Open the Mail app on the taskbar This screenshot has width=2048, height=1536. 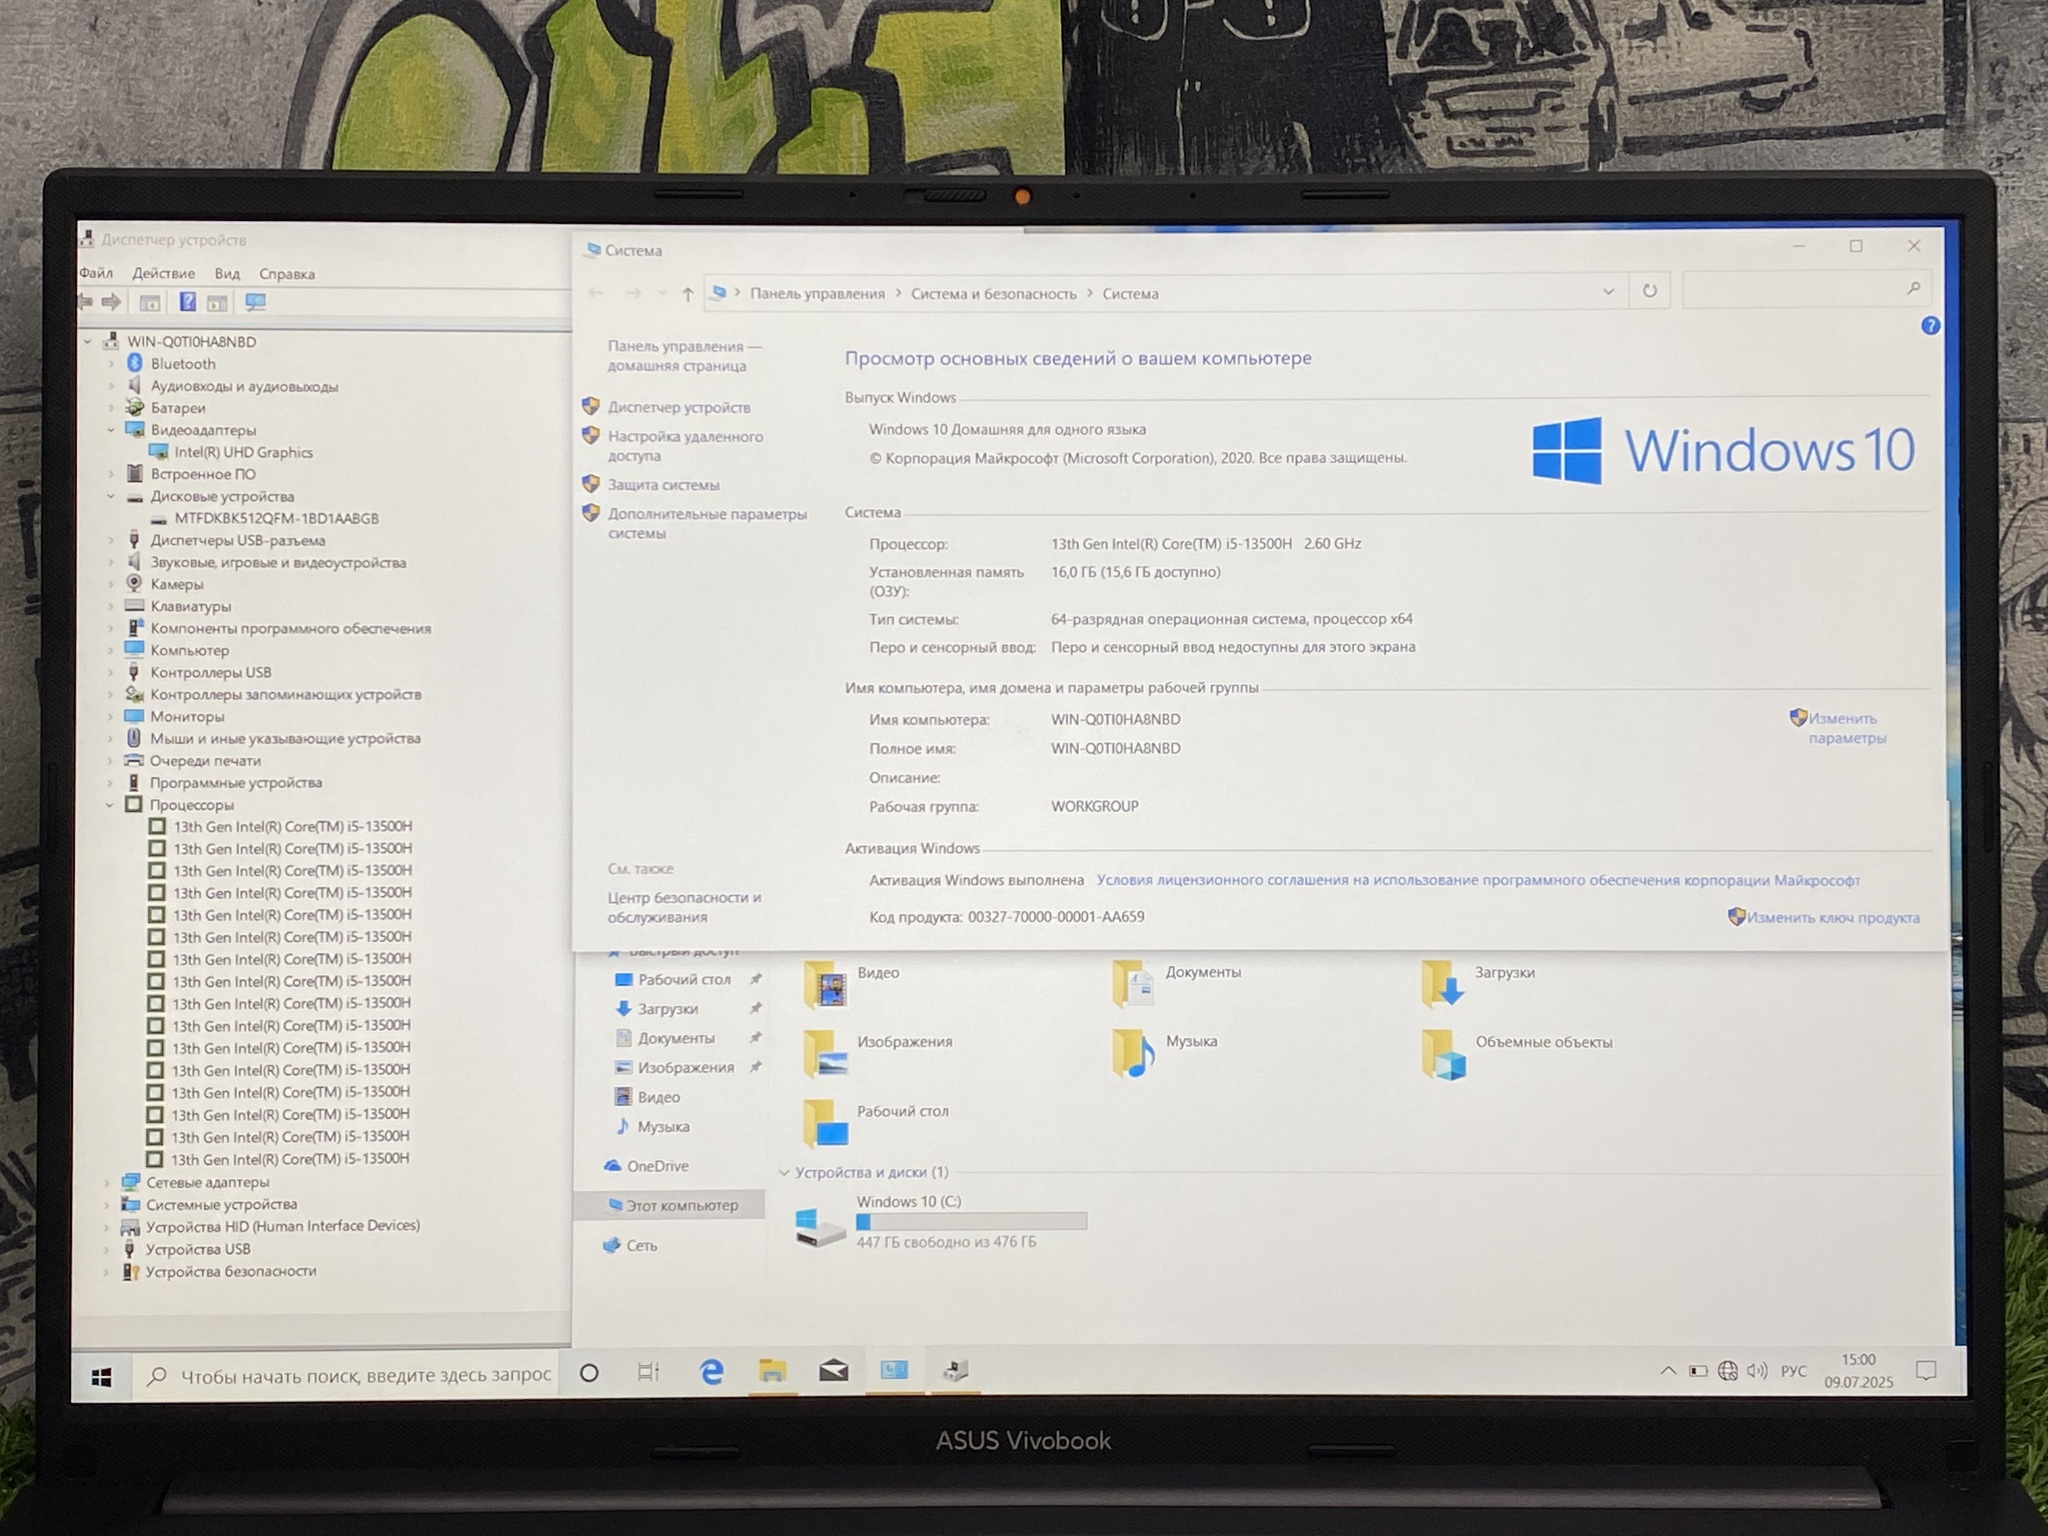coord(833,1371)
